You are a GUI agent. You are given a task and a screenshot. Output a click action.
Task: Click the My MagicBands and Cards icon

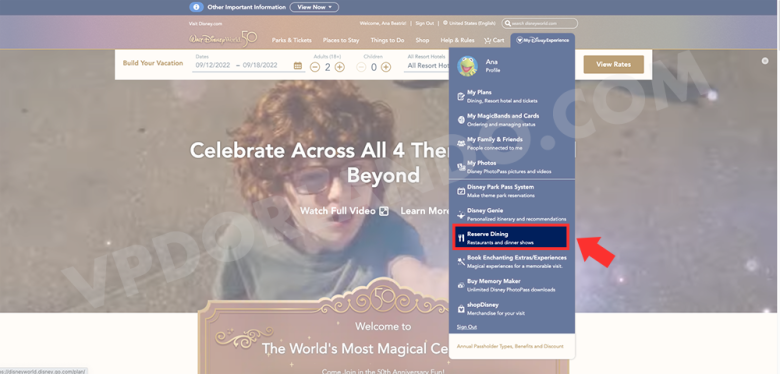461,120
